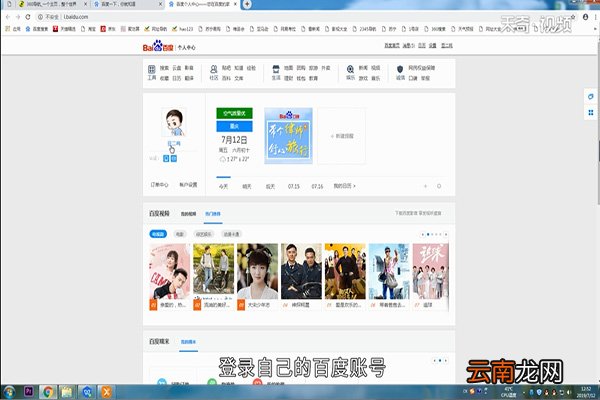Reload the page with the refresh icon

point(28,17)
